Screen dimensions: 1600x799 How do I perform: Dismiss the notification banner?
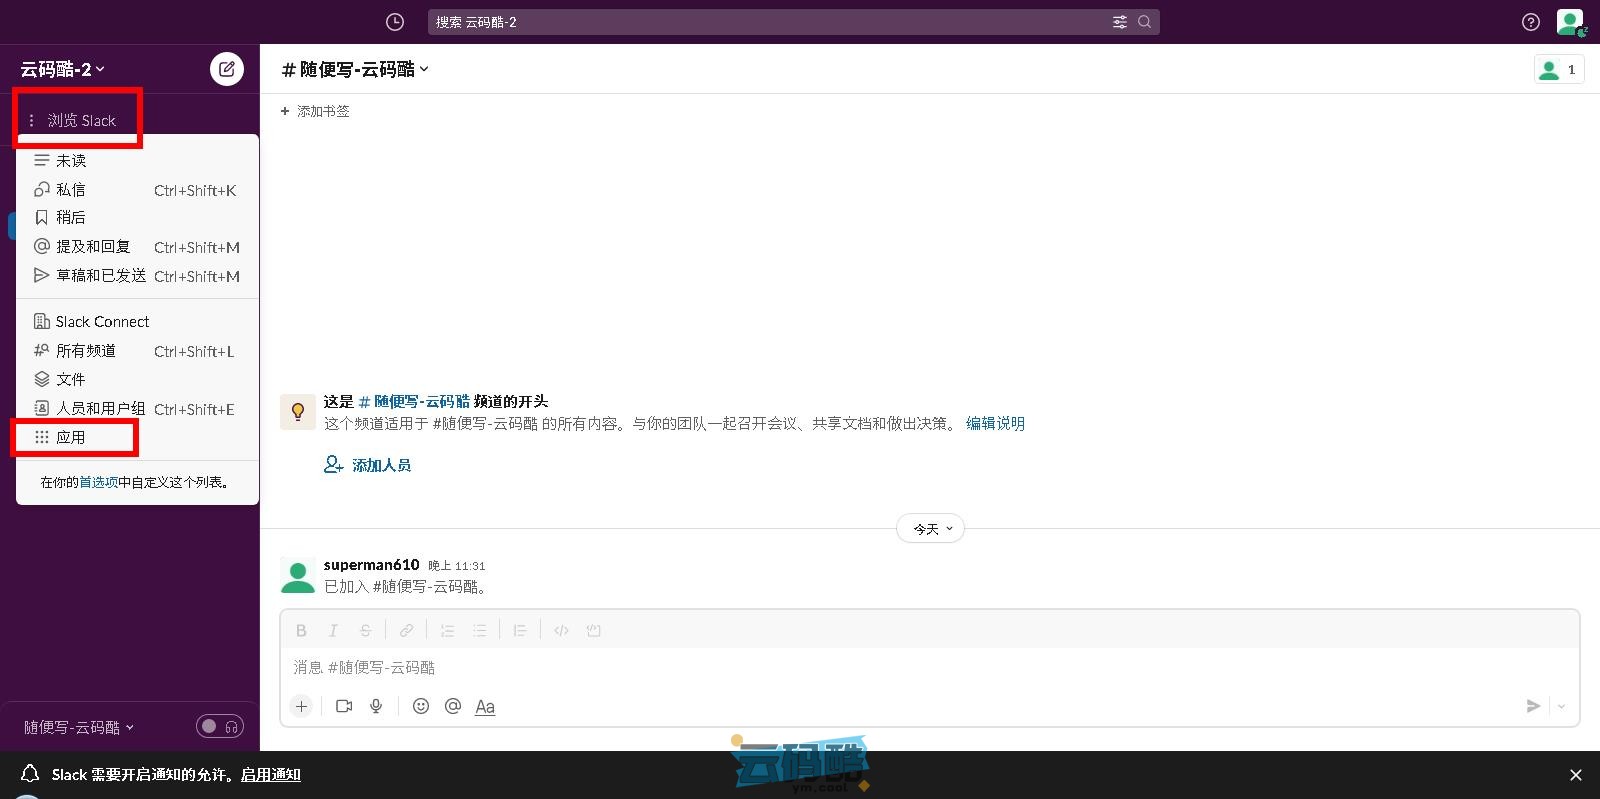[1575, 775]
